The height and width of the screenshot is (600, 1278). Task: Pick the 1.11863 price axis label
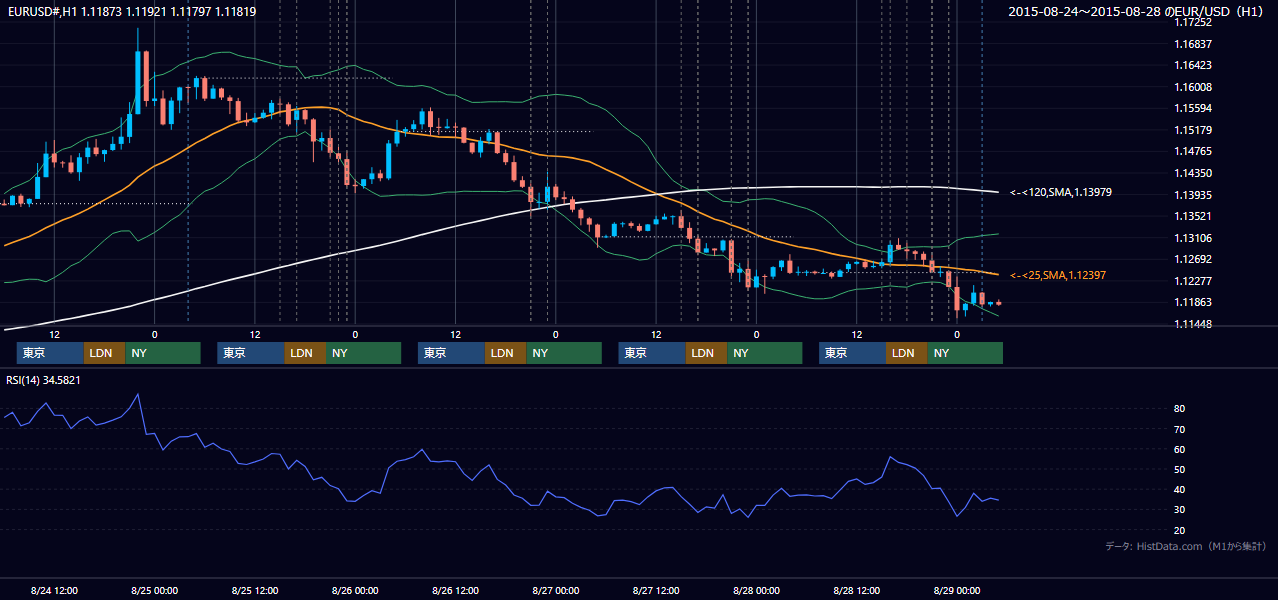click(1193, 302)
